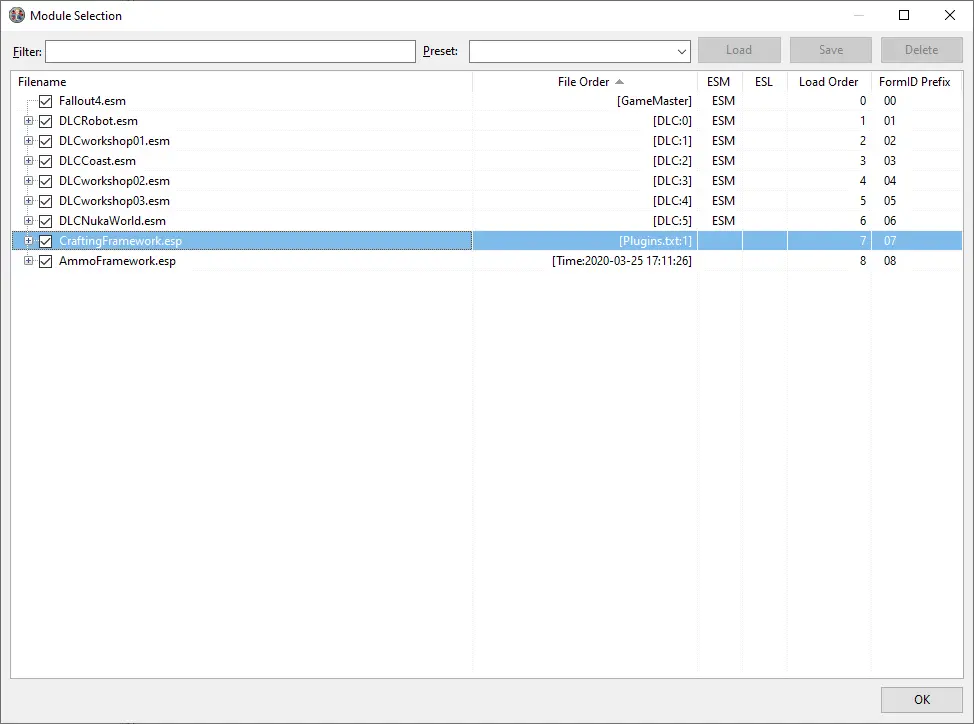Select the AmmoFramework.esp filename

[x=117, y=261]
